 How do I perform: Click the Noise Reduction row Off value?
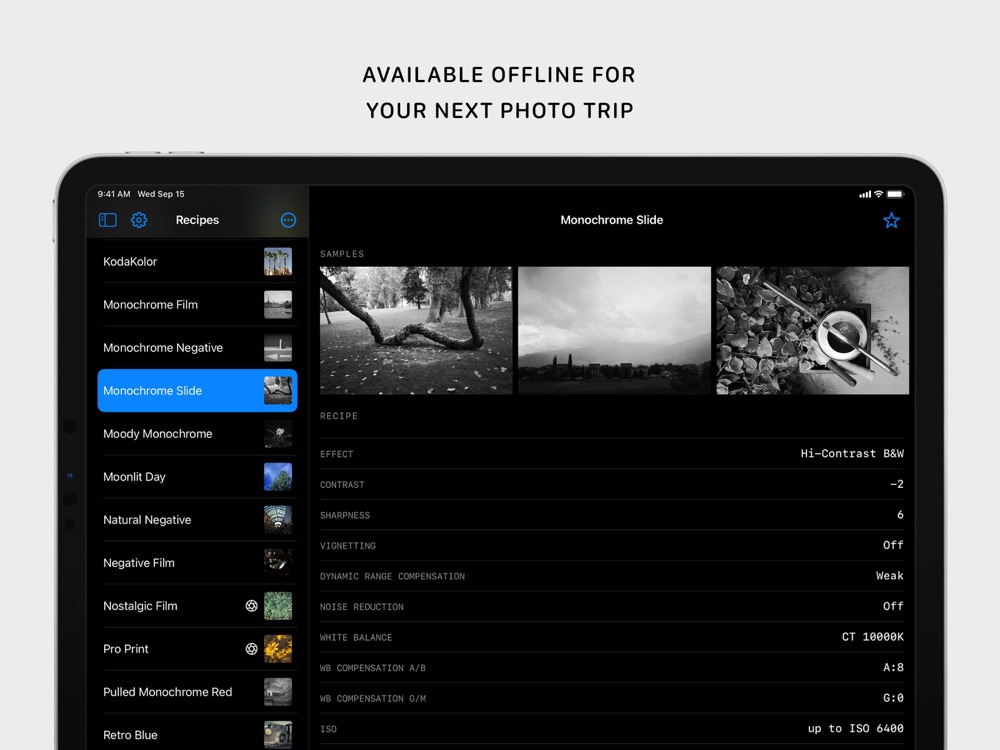click(893, 607)
